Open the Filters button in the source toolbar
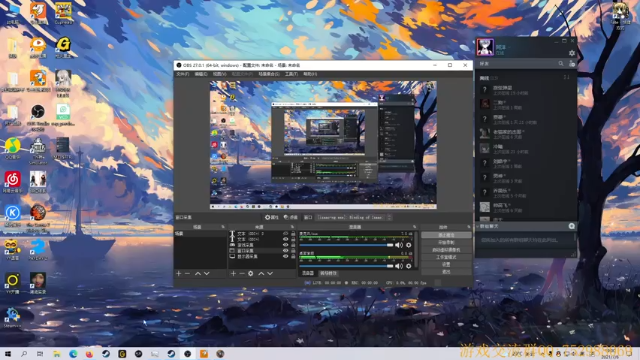The width and height of the screenshot is (640, 360). pyautogui.click(x=291, y=218)
